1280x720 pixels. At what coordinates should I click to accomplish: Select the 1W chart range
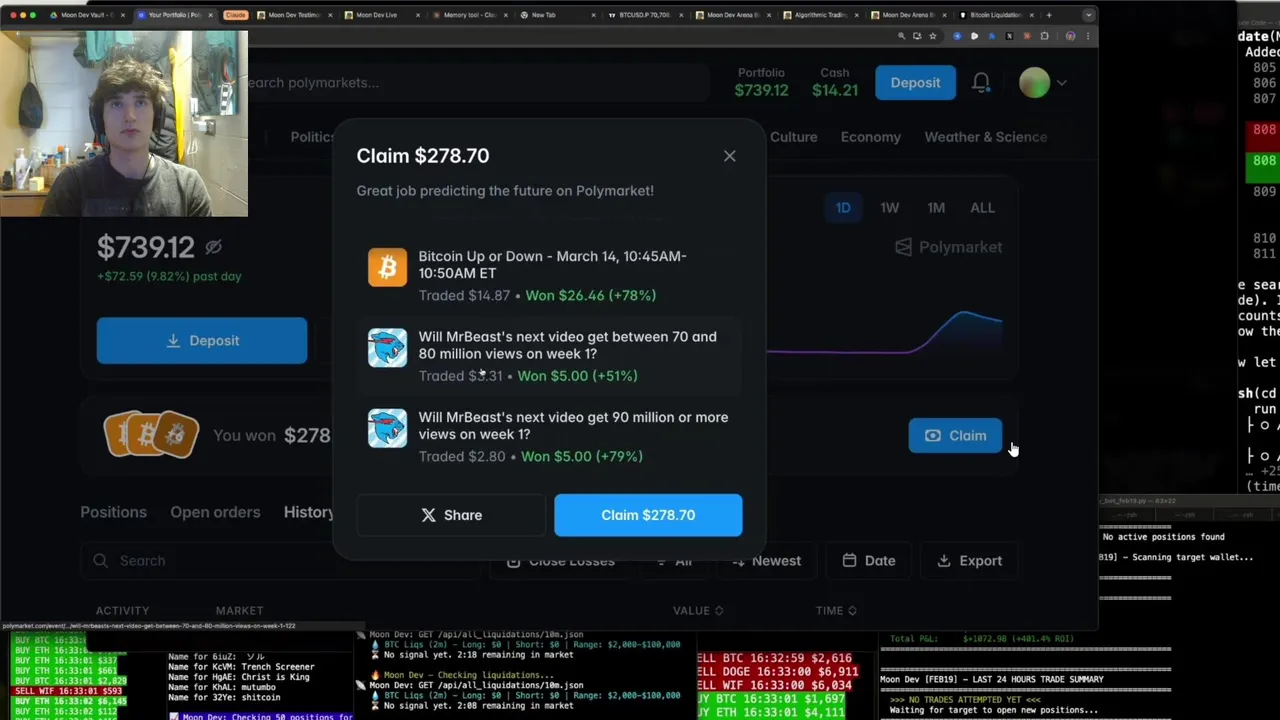point(889,208)
